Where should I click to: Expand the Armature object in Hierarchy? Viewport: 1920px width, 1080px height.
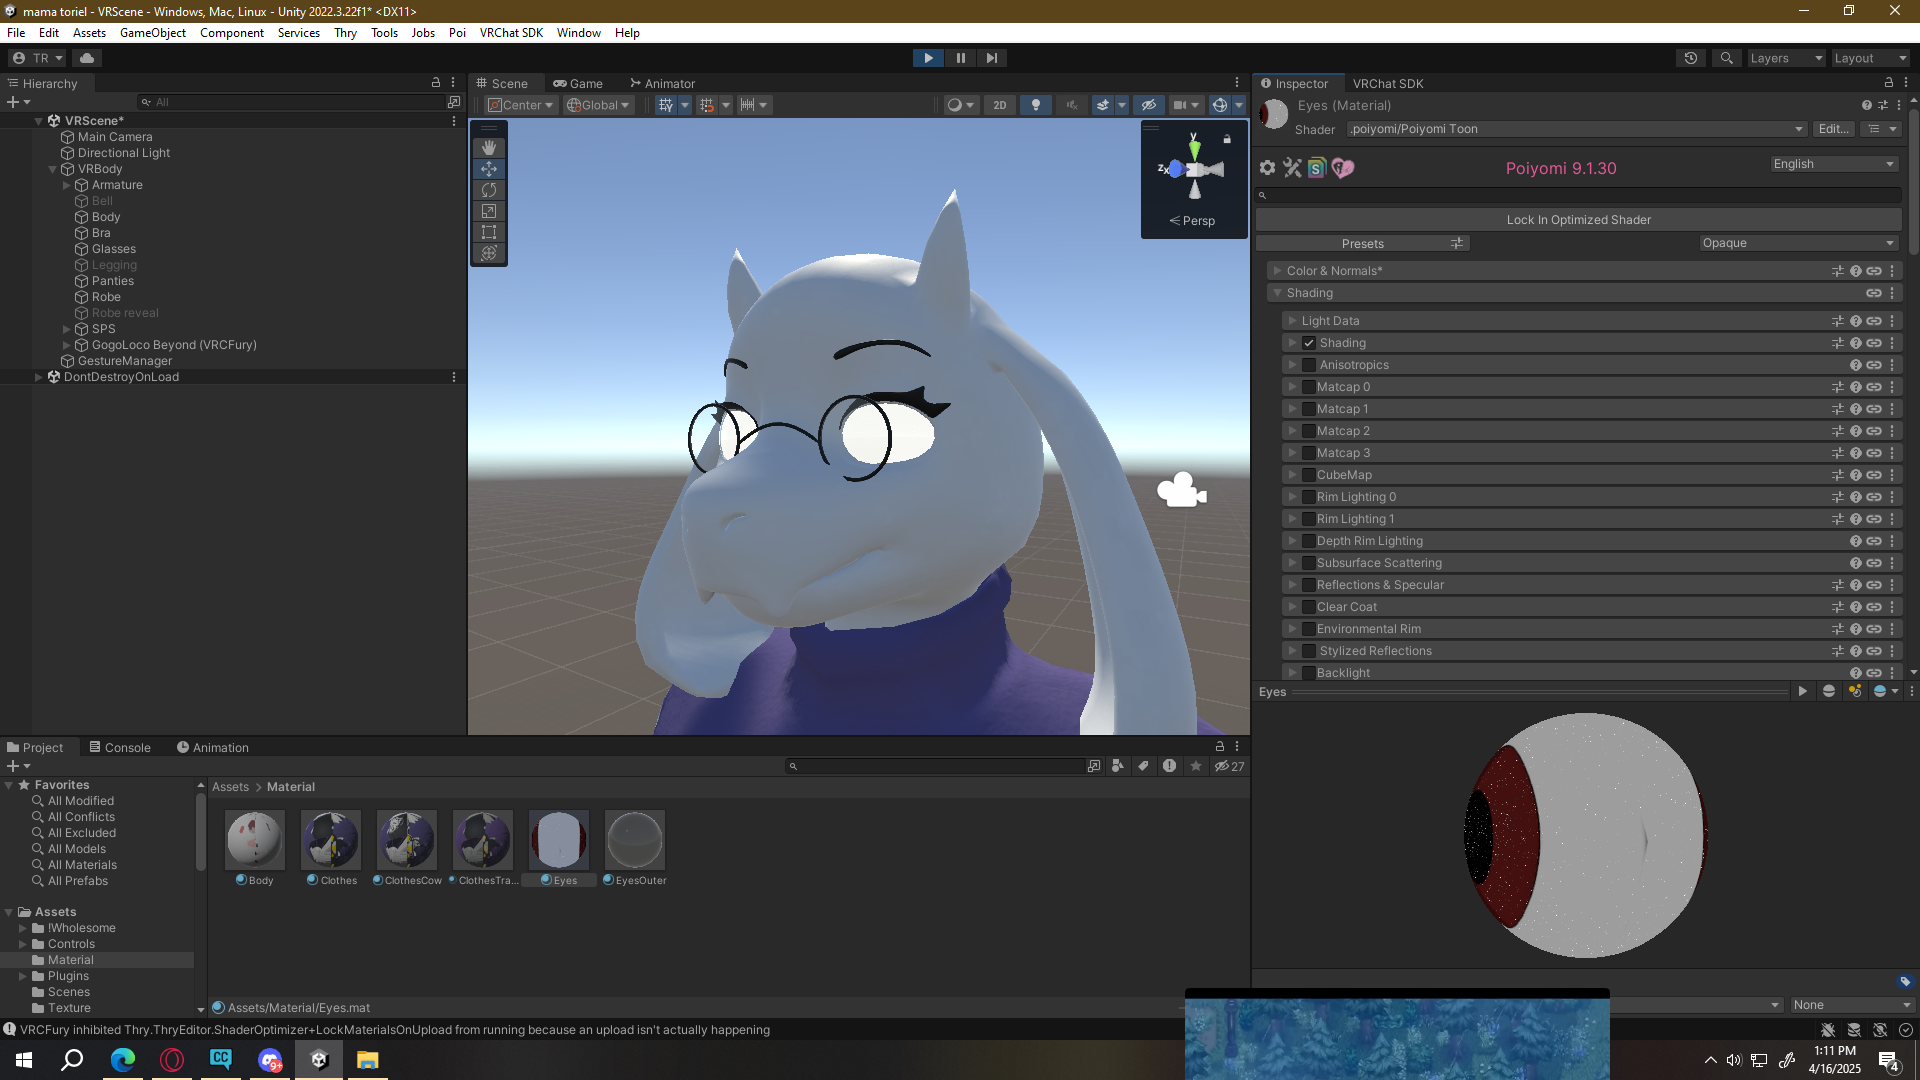point(67,185)
